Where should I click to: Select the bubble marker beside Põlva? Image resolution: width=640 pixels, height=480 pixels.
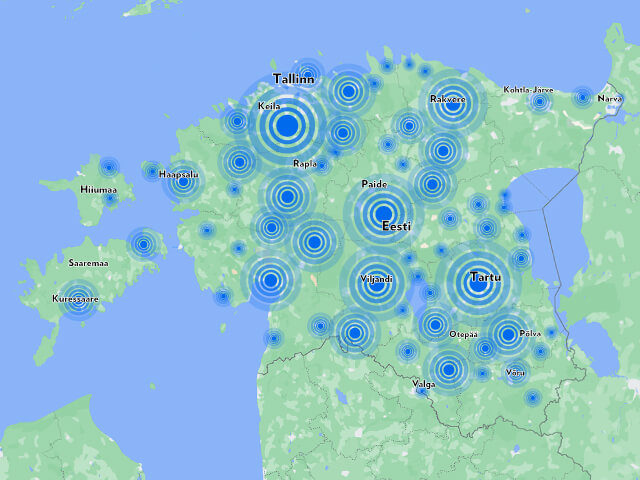[x=508, y=335]
